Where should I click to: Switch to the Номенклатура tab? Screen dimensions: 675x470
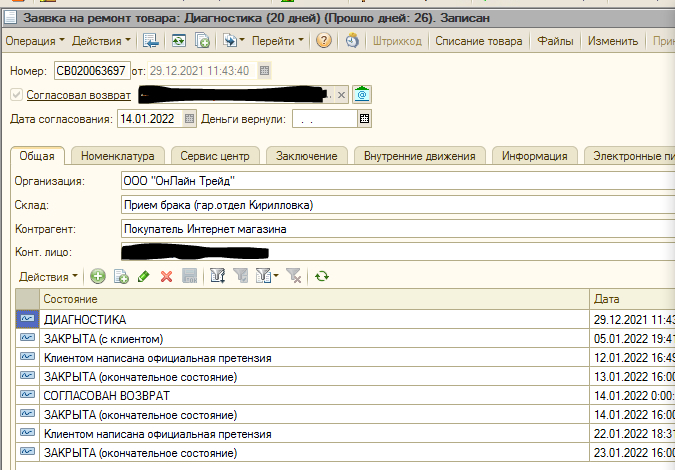tap(118, 156)
